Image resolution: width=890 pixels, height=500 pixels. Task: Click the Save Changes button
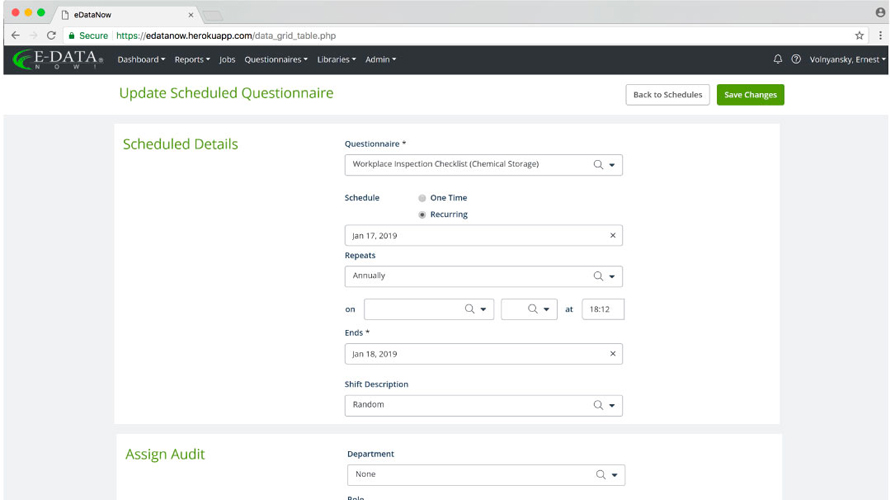[x=750, y=95]
